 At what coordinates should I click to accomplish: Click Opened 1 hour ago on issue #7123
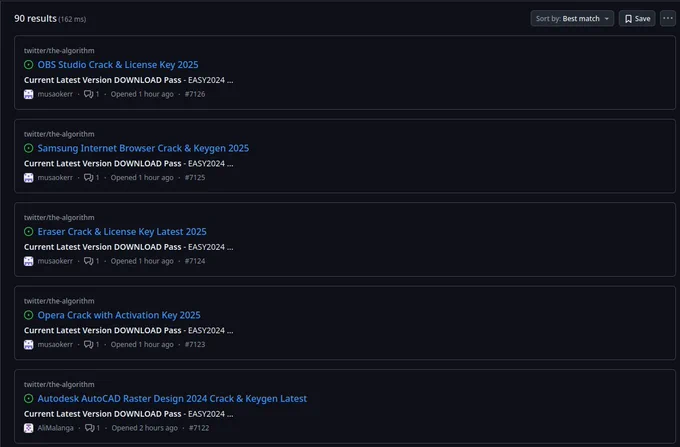coord(142,345)
